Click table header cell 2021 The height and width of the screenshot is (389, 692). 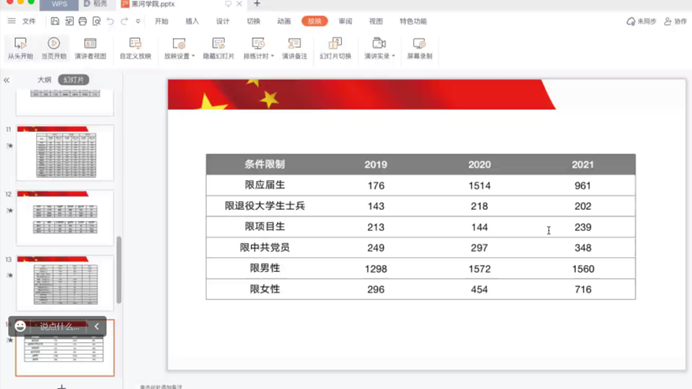tap(583, 164)
